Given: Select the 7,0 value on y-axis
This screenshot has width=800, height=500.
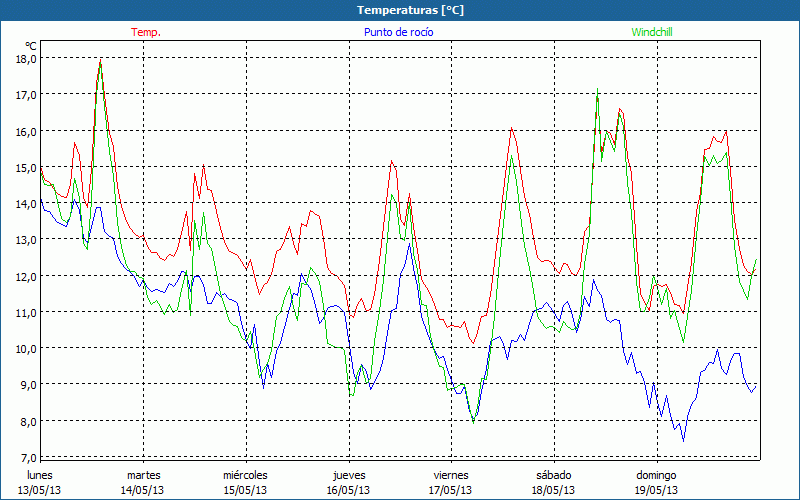Looking at the screenshot, I should [26, 457].
